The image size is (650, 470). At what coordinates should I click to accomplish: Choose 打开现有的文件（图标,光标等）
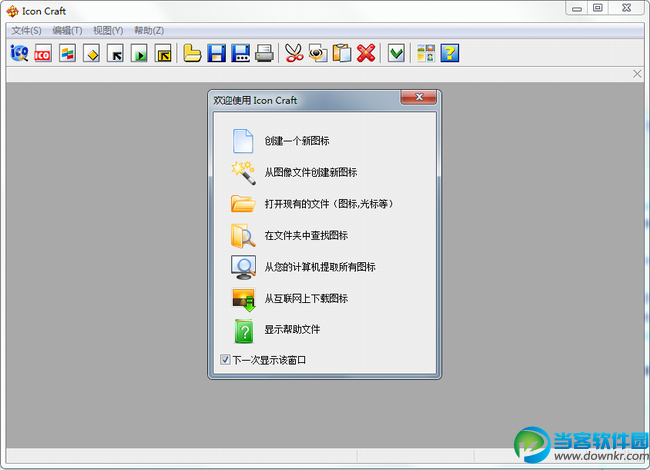point(329,204)
